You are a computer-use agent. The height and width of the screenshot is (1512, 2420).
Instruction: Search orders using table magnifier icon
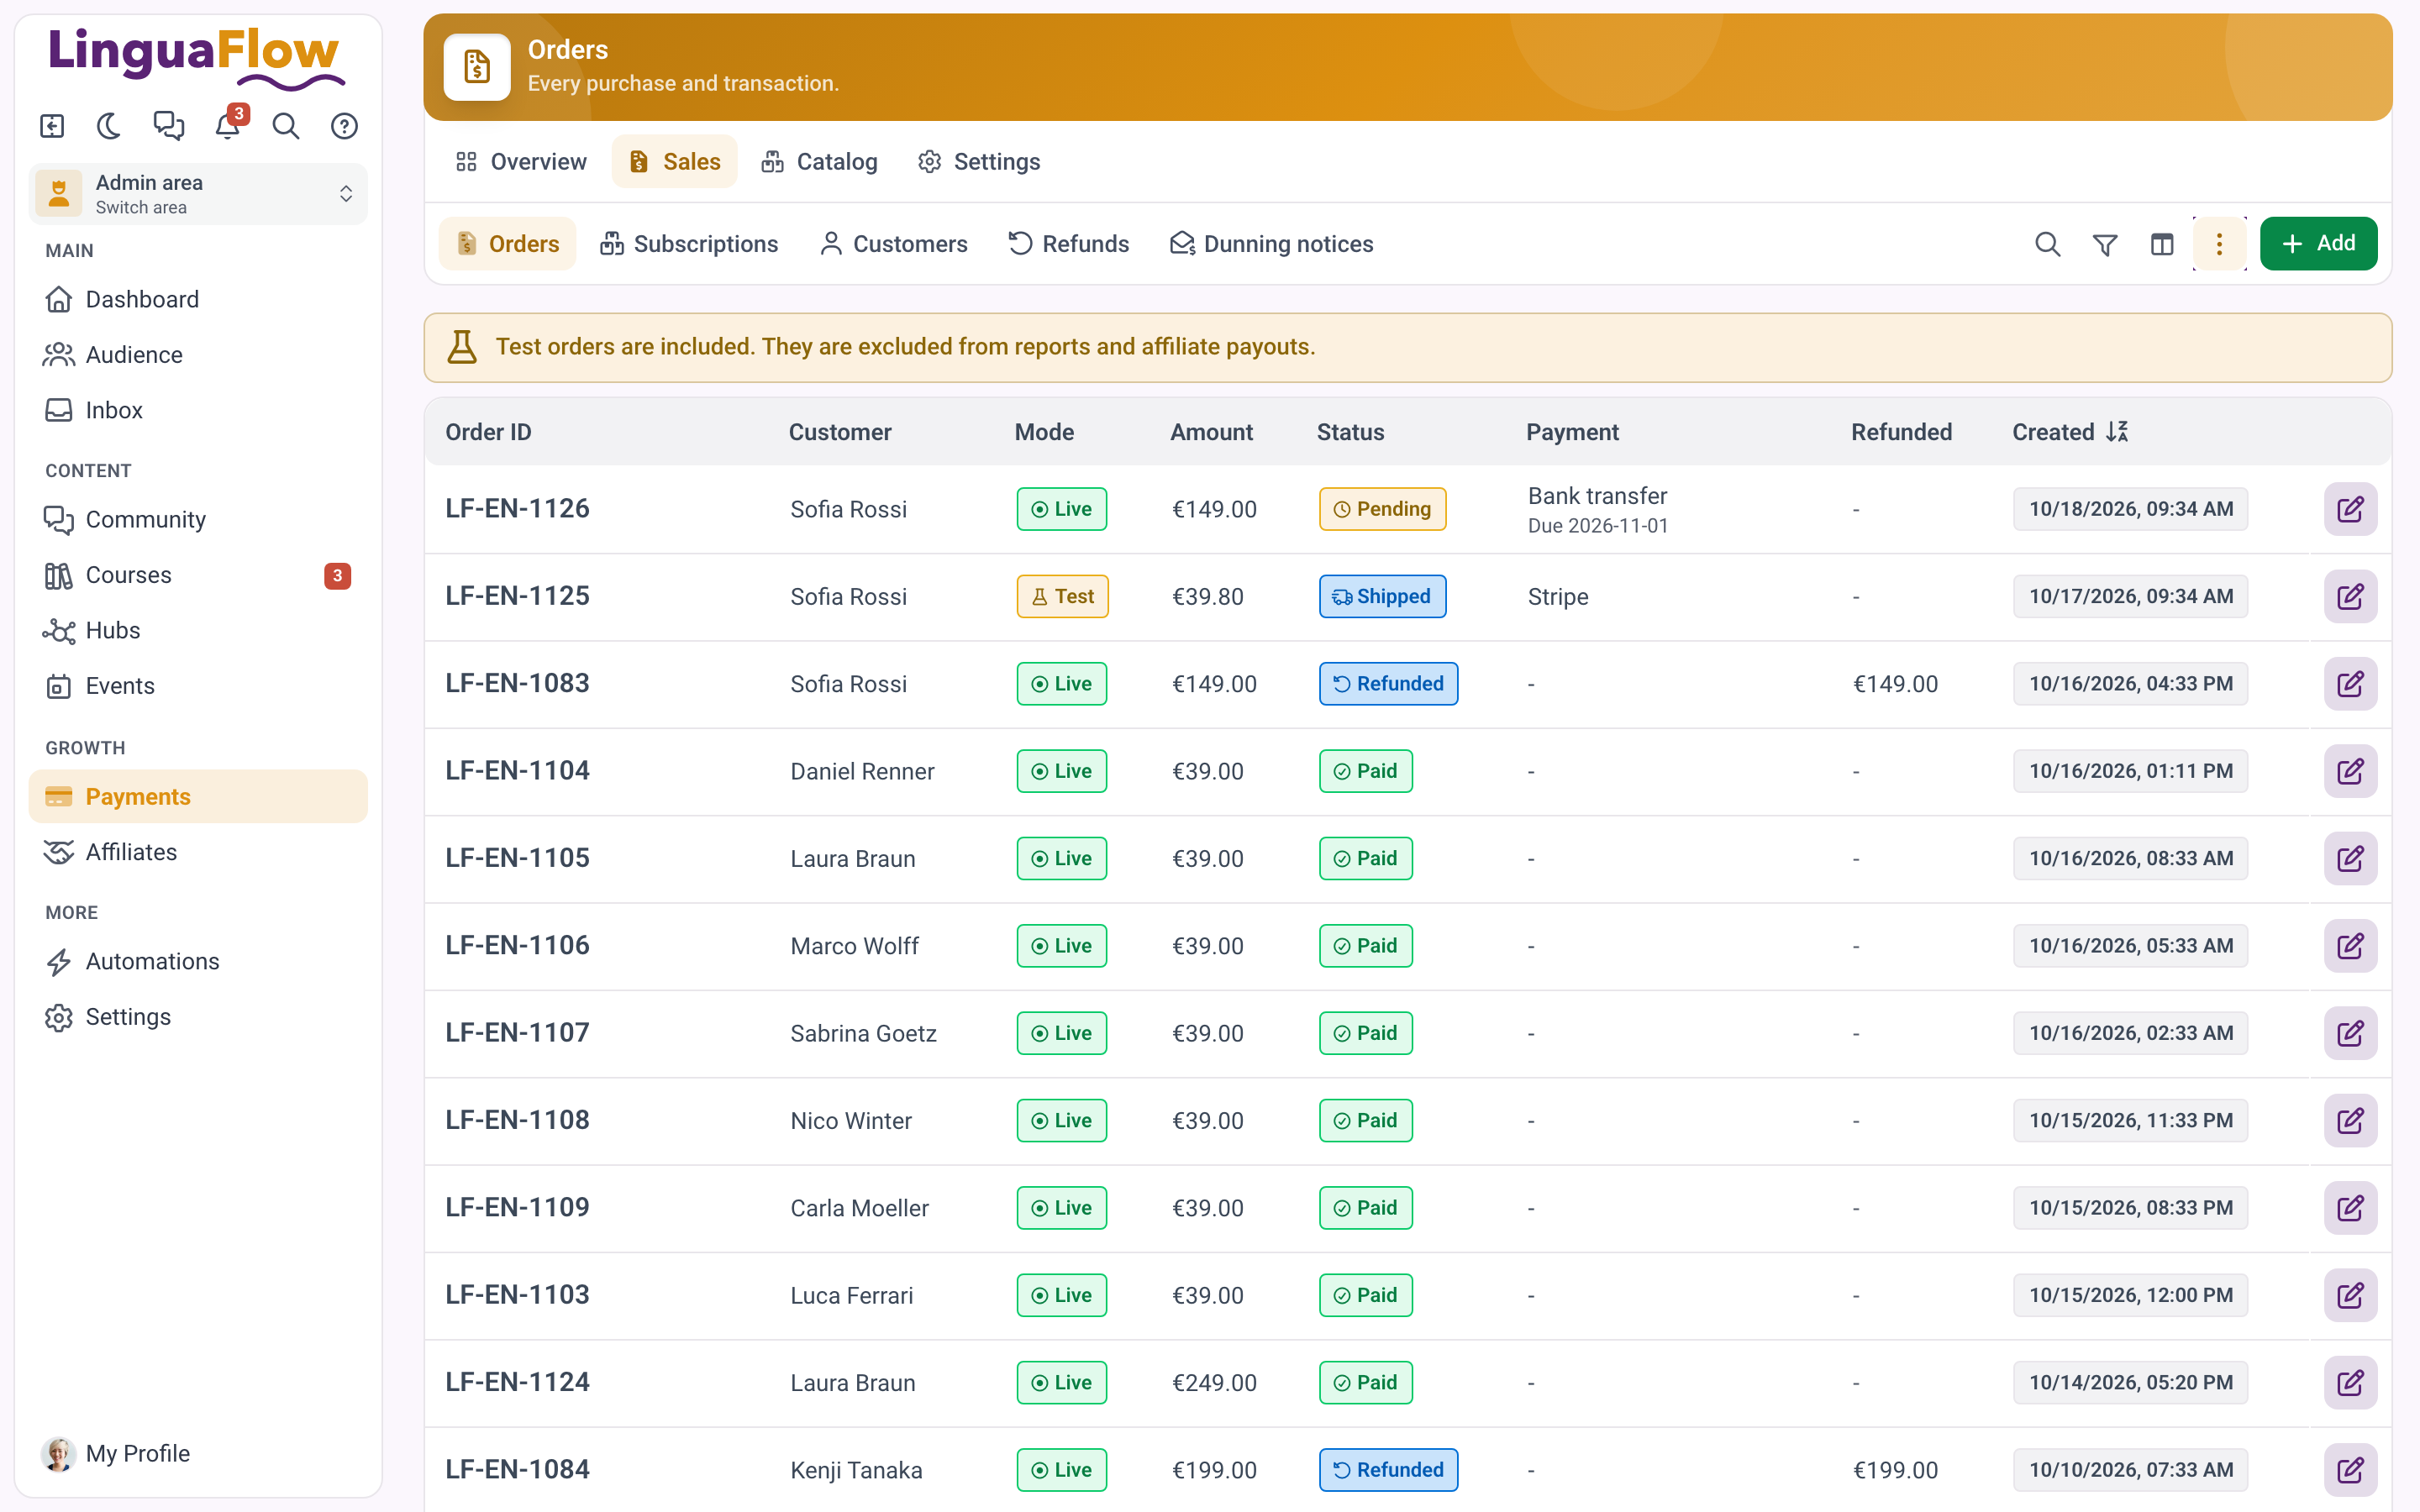click(2047, 244)
